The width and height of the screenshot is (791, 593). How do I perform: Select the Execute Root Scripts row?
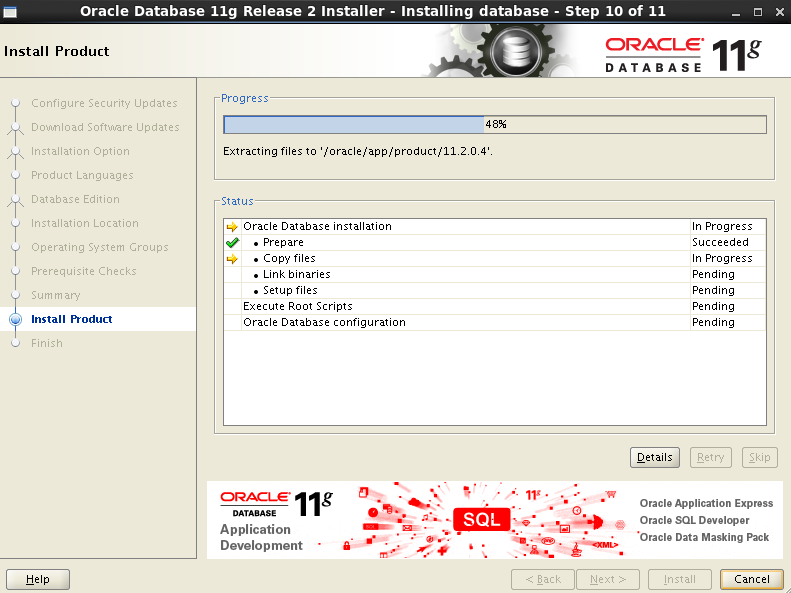(x=495, y=307)
